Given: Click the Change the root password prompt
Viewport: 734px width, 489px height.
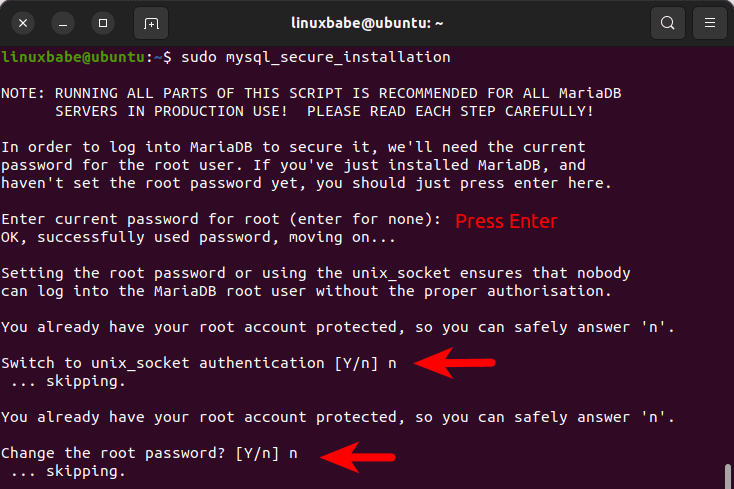Looking at the screenshot, I should click(x=149, y=453).
